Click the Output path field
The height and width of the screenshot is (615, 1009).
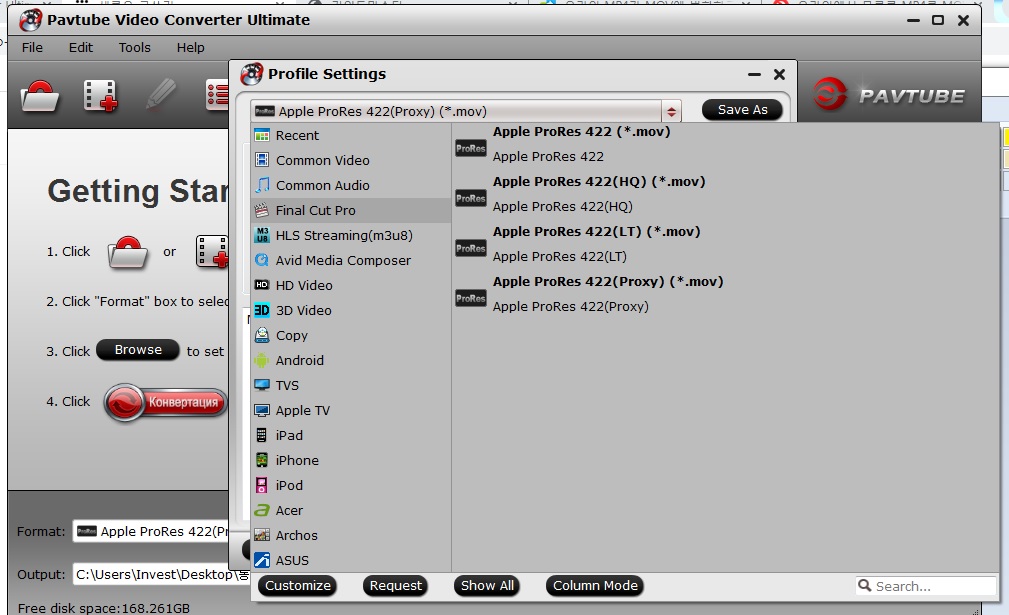[162, 574]
